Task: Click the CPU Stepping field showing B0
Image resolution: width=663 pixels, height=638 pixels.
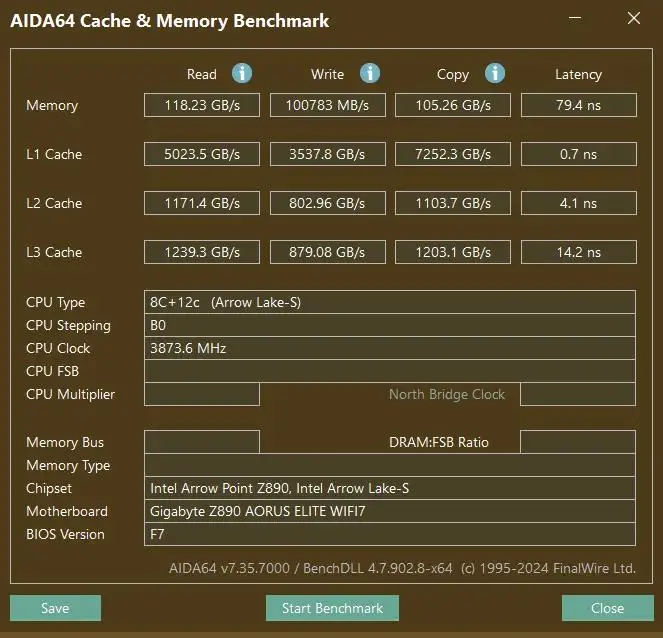Action: click(x=390, y=325)
